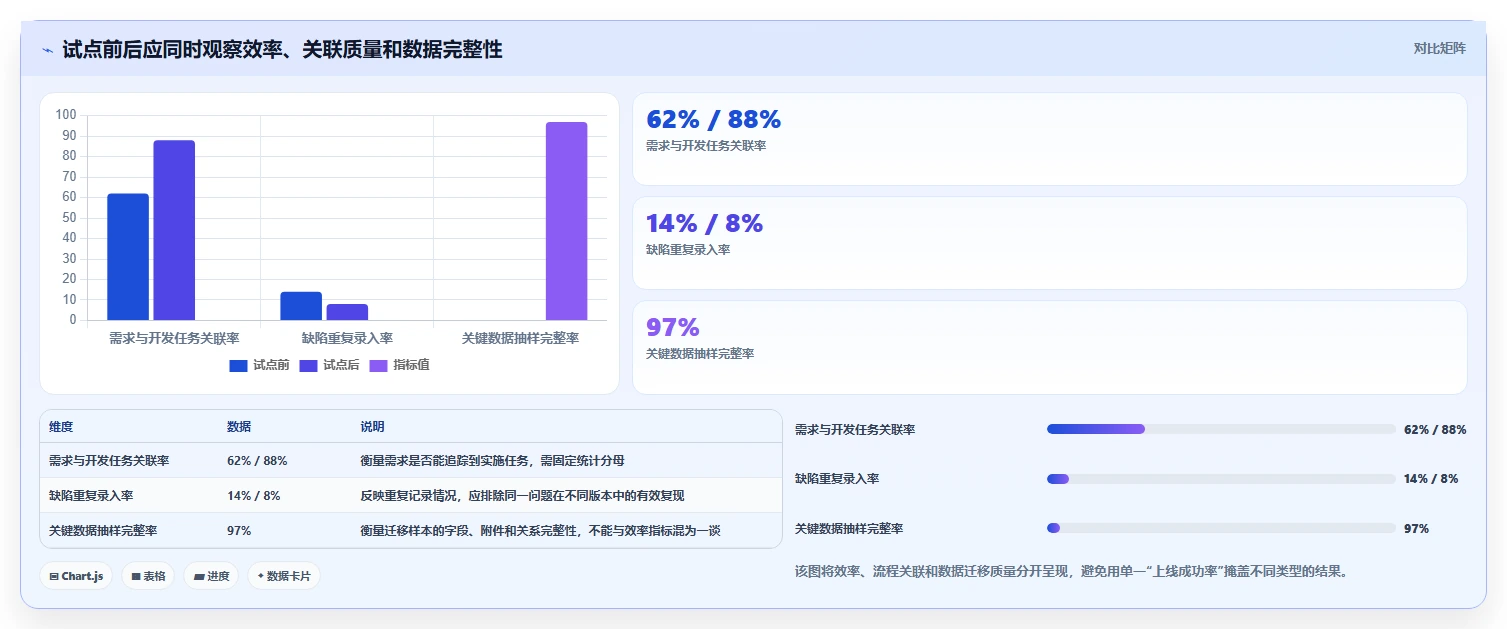1507x629 pixels.
Task: Click chart axis label 缺陷重复录入率
Action: 347,338
